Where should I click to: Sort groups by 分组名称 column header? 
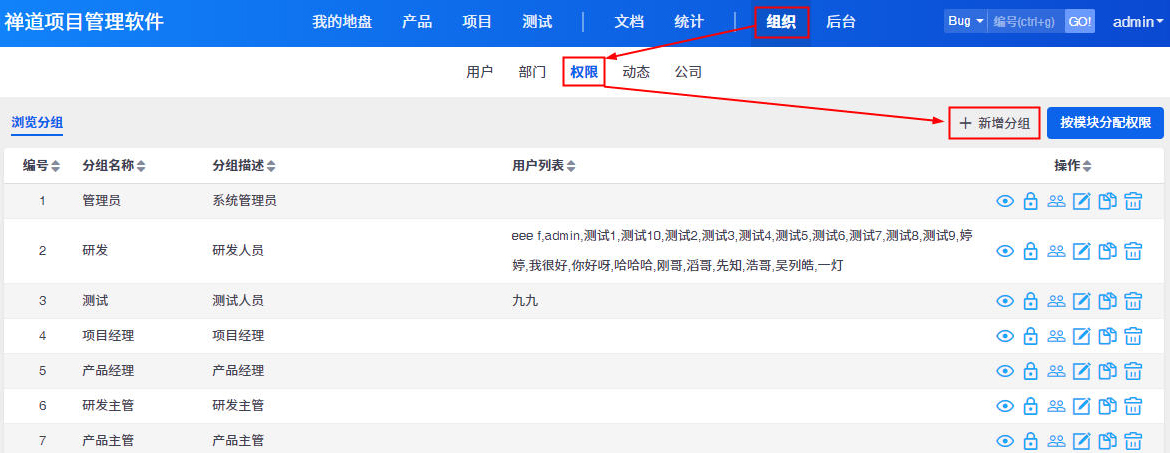[x=114, y=165]
